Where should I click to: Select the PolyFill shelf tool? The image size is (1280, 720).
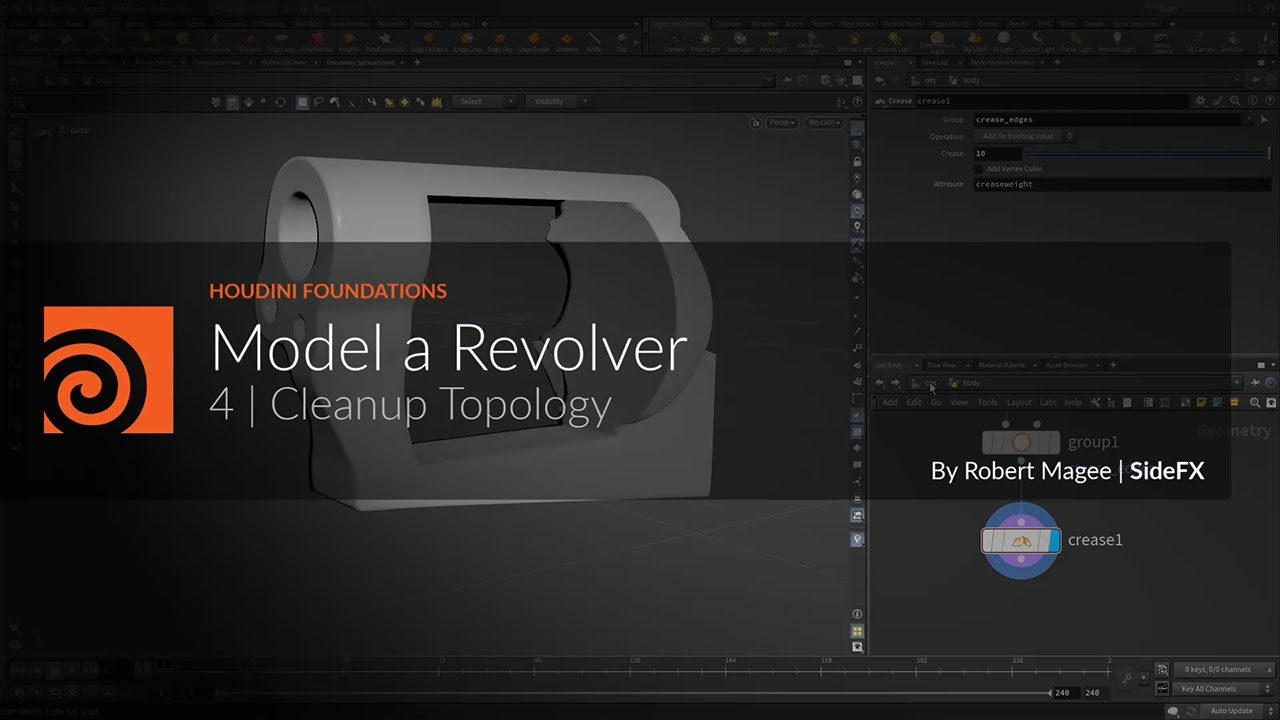[349, 41]
